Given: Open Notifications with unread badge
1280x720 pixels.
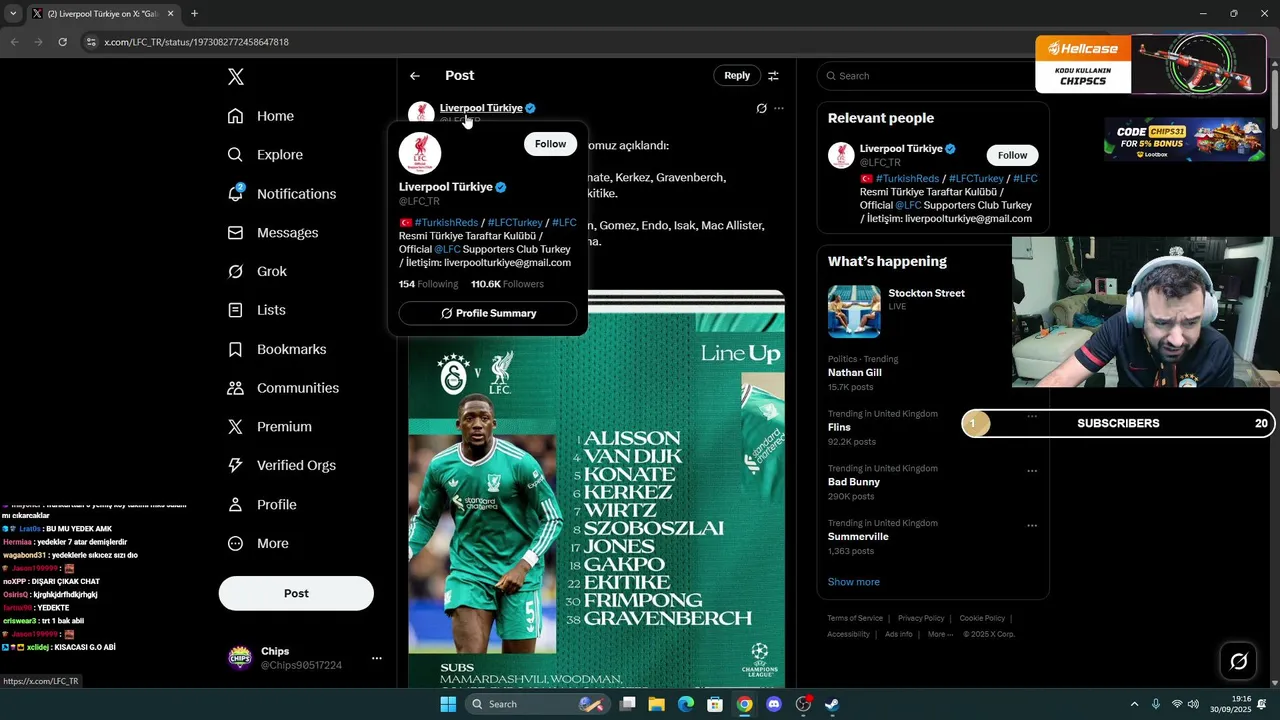Looking at the screenshot, I should (281, 194).
